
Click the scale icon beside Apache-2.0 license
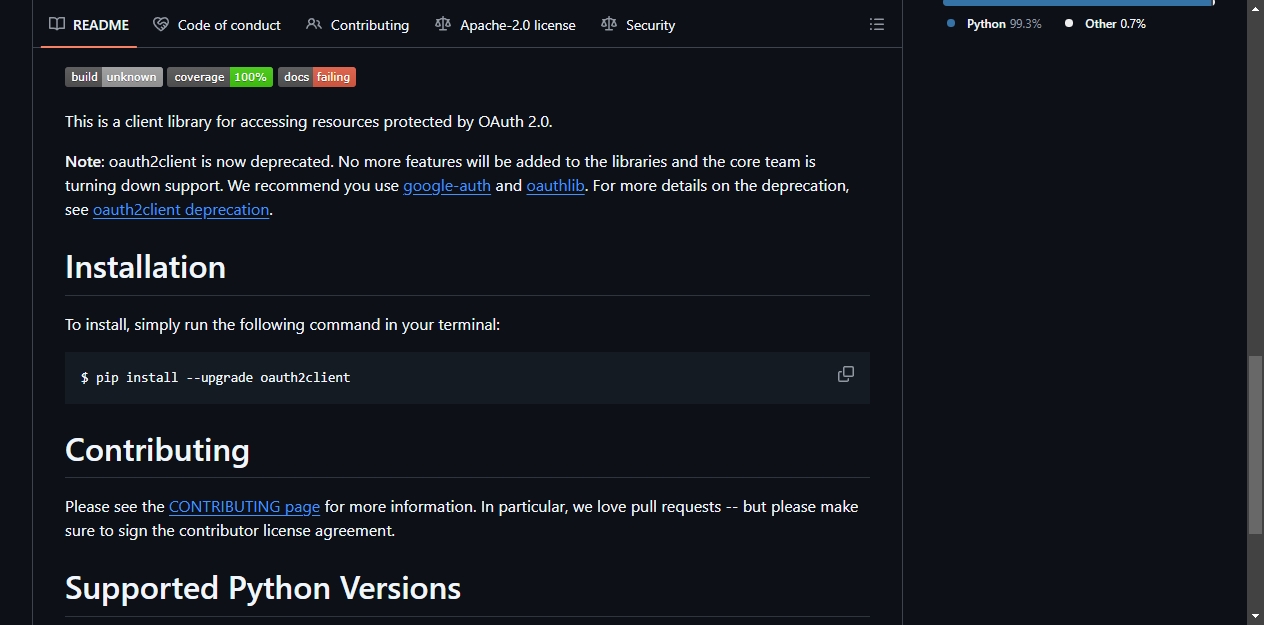(443, 24)
